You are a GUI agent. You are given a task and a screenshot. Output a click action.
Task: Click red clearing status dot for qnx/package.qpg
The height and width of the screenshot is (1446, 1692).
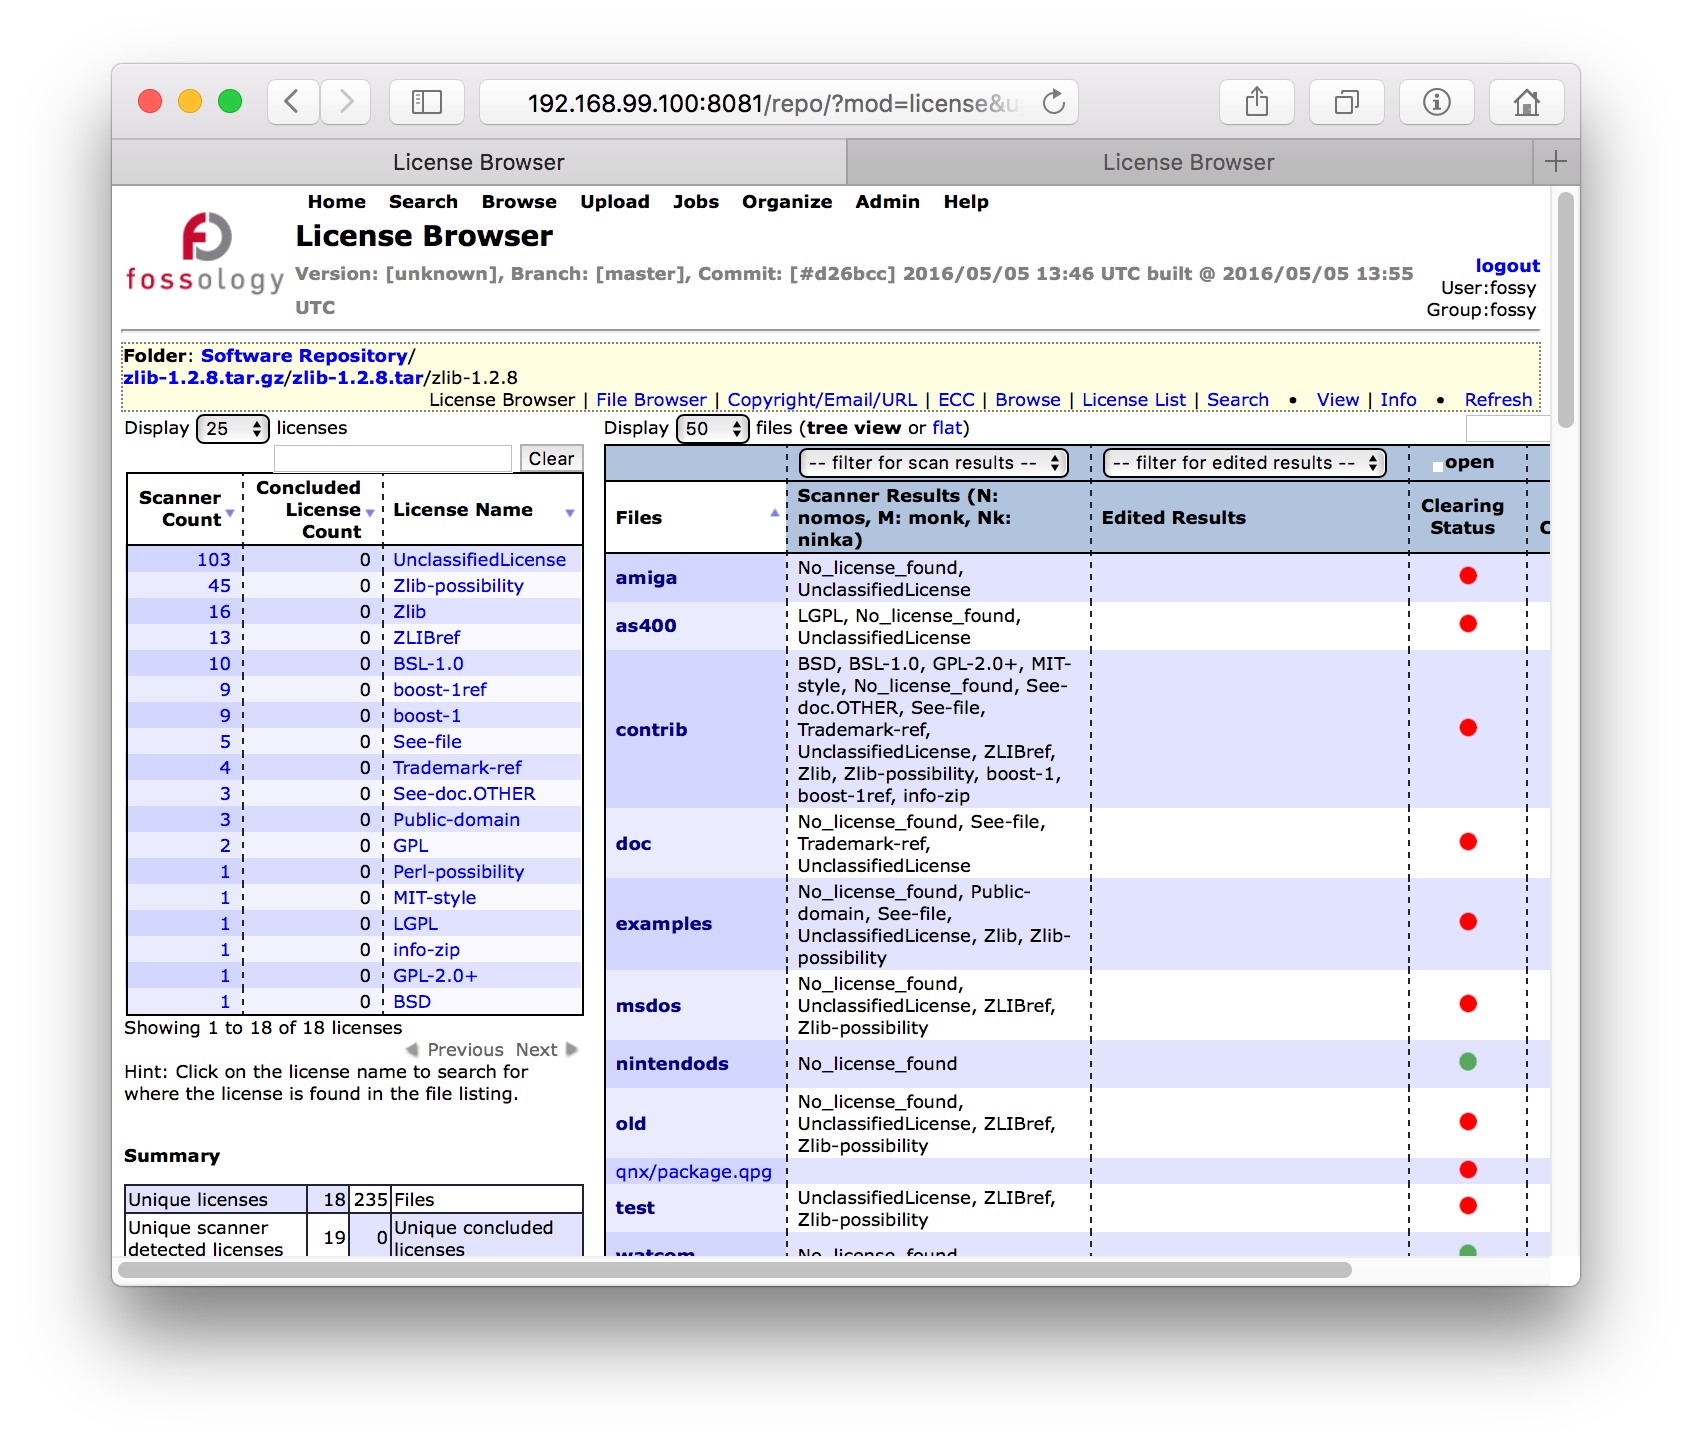1468,1169
